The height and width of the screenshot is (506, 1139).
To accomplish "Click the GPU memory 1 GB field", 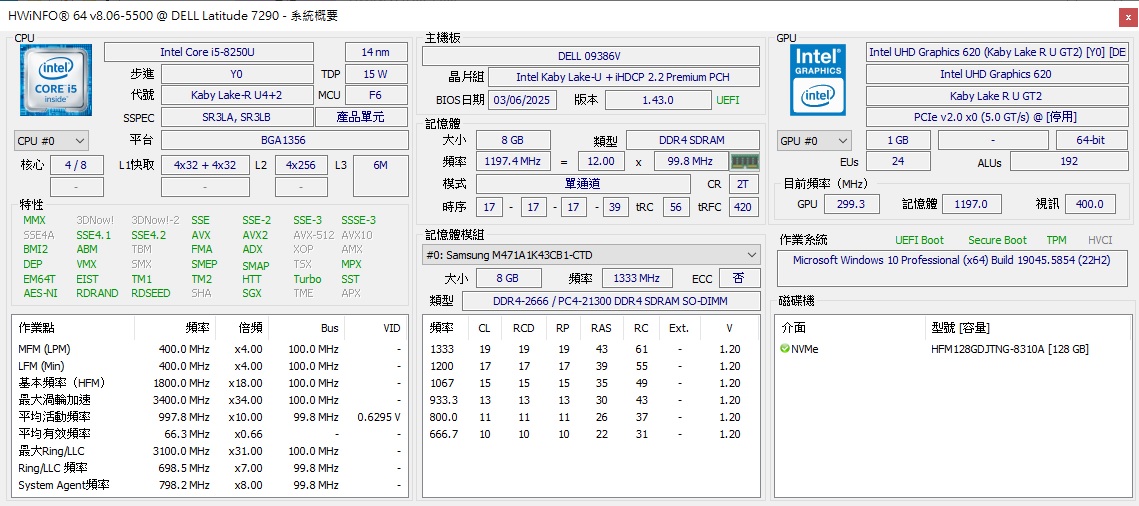I will coord(898,140).
